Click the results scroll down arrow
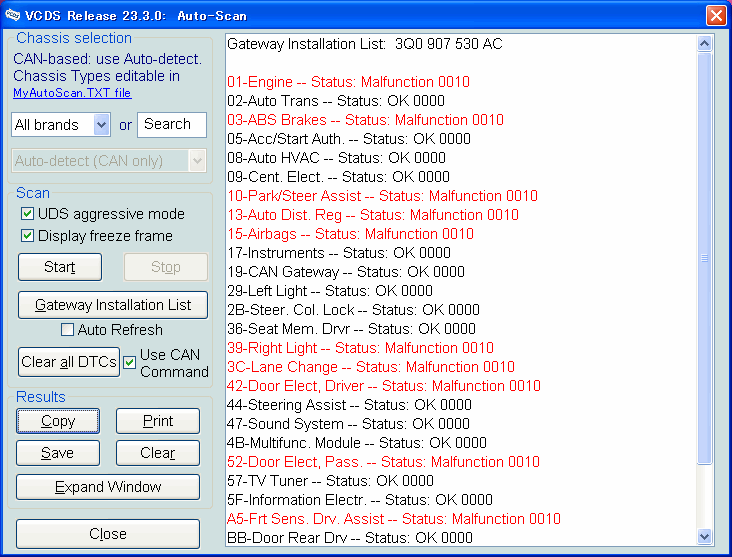732x557 pixels. pyautogui.click(x=704, y=536)
